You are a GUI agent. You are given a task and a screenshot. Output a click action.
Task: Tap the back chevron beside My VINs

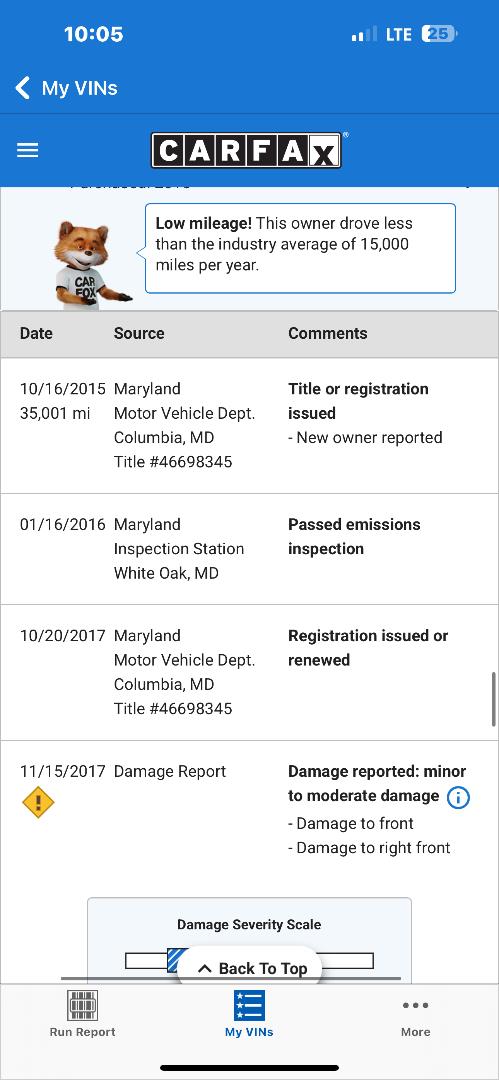[x=22, y=88]
